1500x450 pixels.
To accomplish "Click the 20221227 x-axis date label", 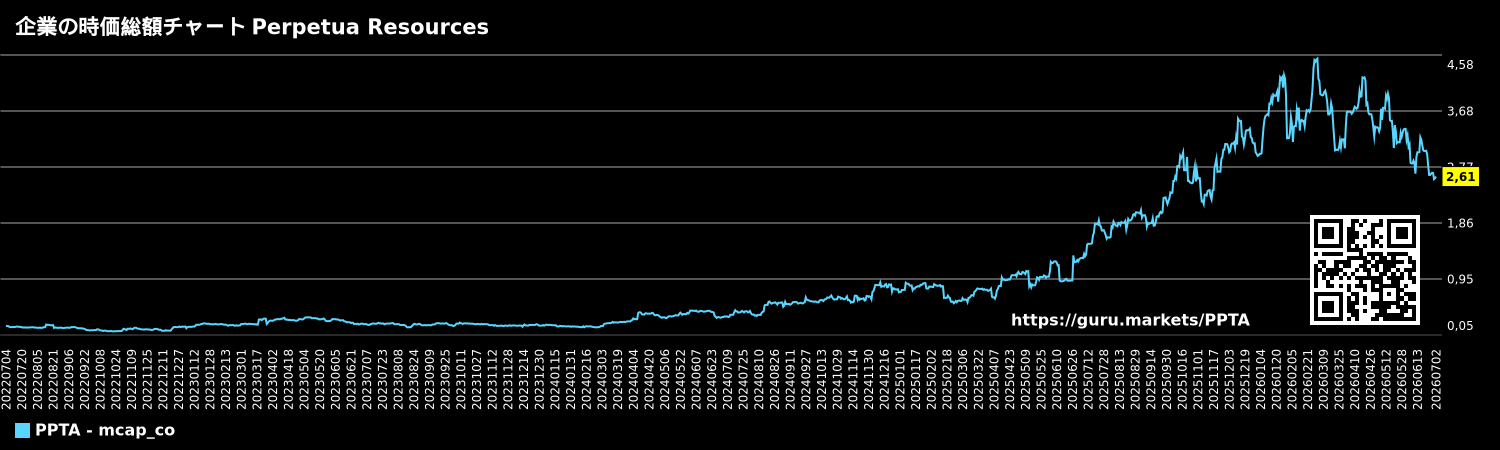I will (179, 378).
